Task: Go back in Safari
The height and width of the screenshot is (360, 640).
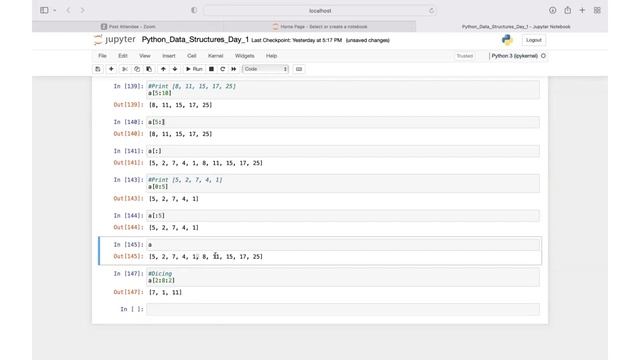Action: pos(68,10)
